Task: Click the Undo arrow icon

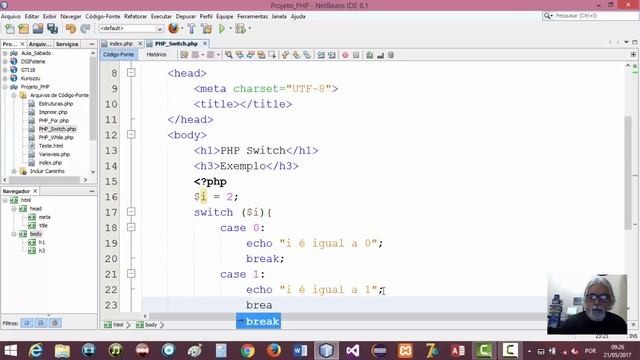Action: (x=71, y=29)
